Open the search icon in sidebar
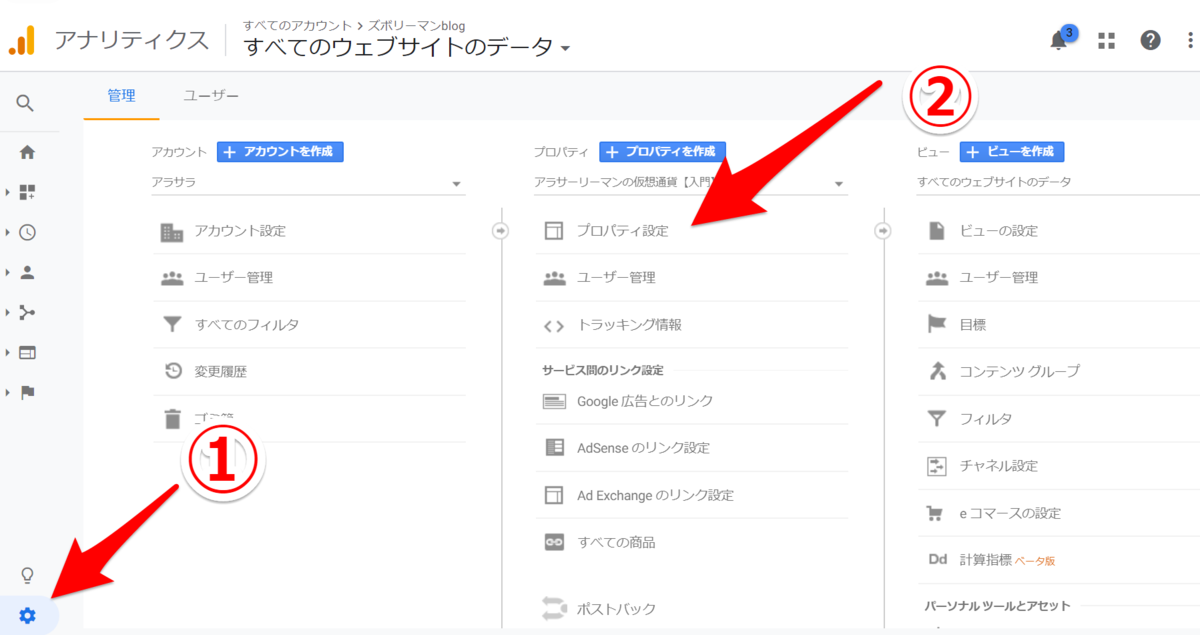The width and height of the screenshot is (1200, 635). 26,103
